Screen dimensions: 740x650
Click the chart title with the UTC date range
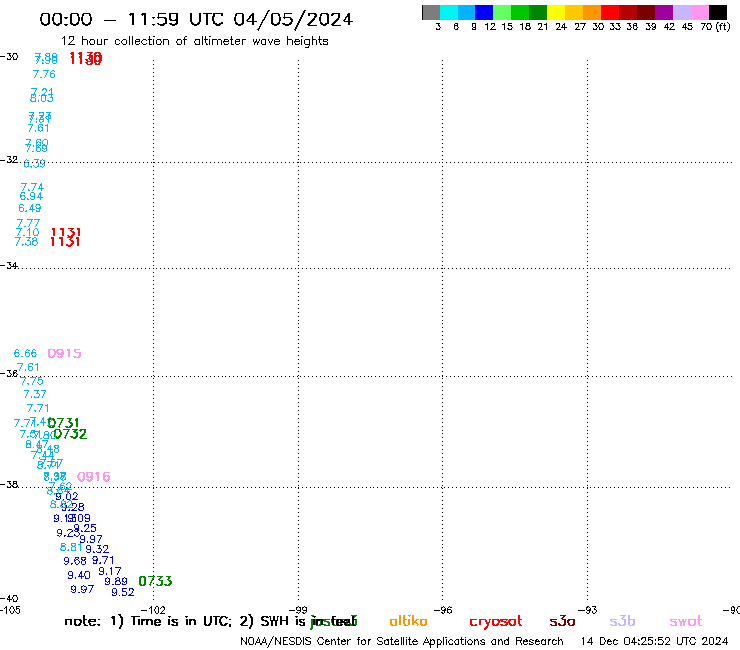coord(196,20)
